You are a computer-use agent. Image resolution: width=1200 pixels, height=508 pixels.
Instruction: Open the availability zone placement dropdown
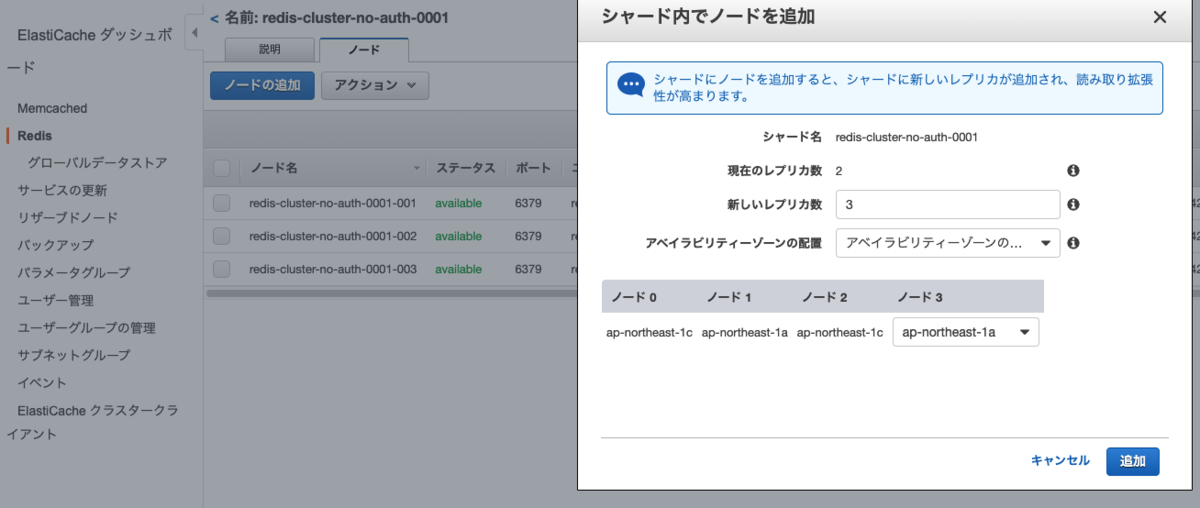948,243
